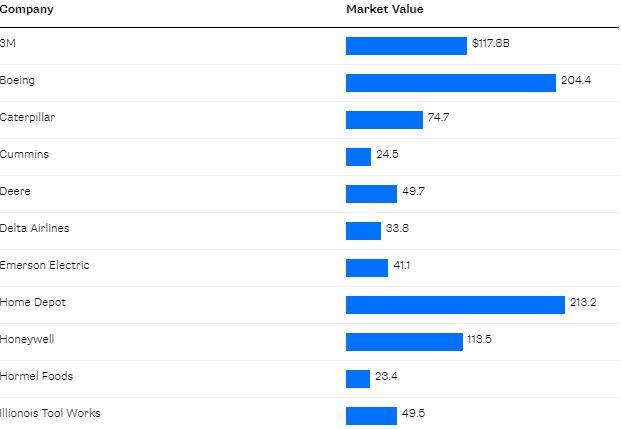Click the $117.8B value label

[x=490, y=44]
